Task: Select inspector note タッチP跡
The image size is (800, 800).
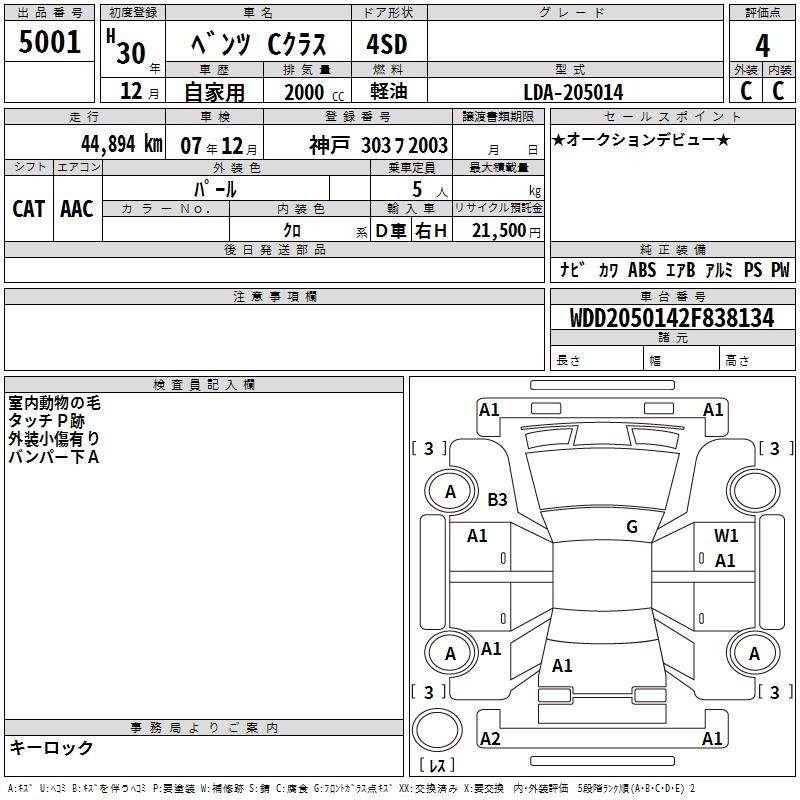Action: (x=46, y=421)
